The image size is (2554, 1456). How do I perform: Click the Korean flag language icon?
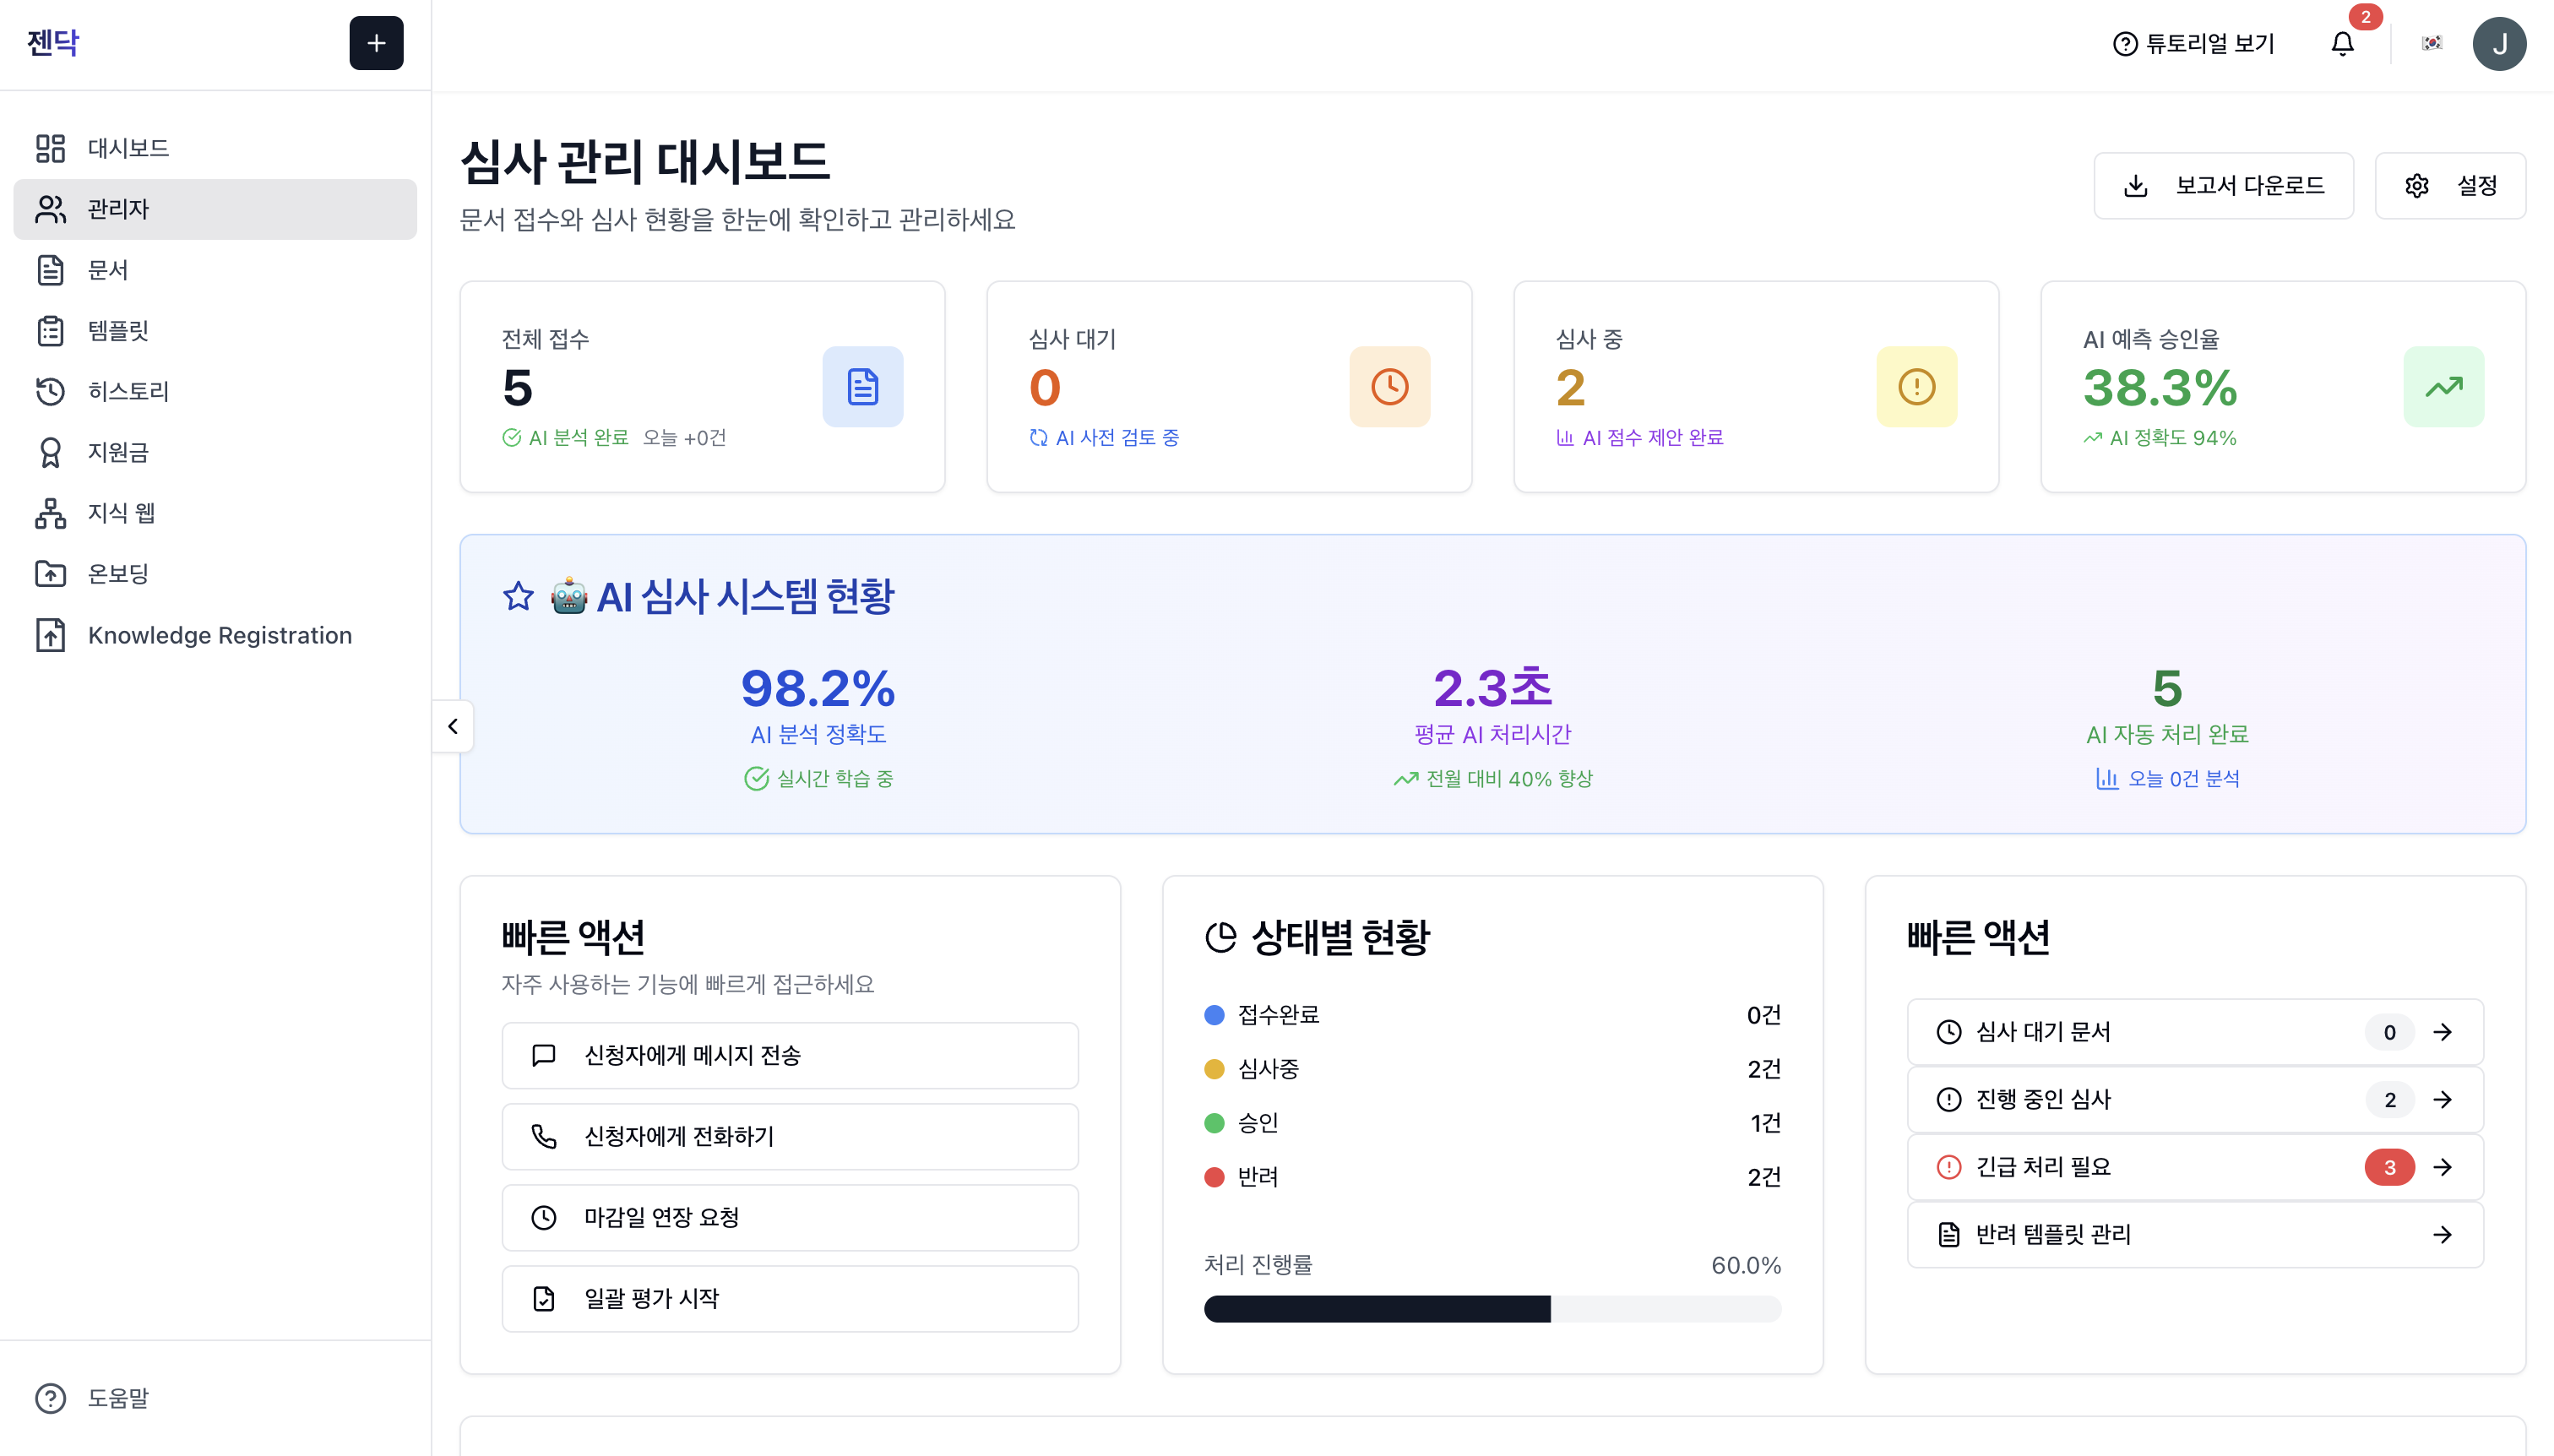[x=2432, y=43]
